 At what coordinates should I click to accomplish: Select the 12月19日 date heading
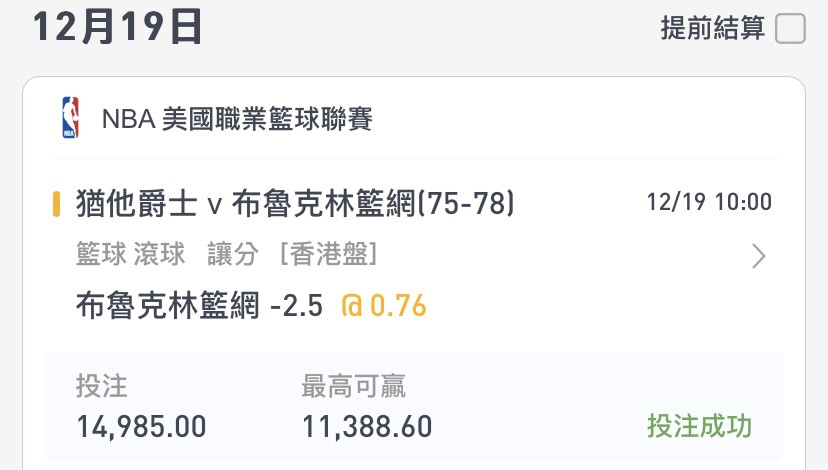tap(117, 26)
